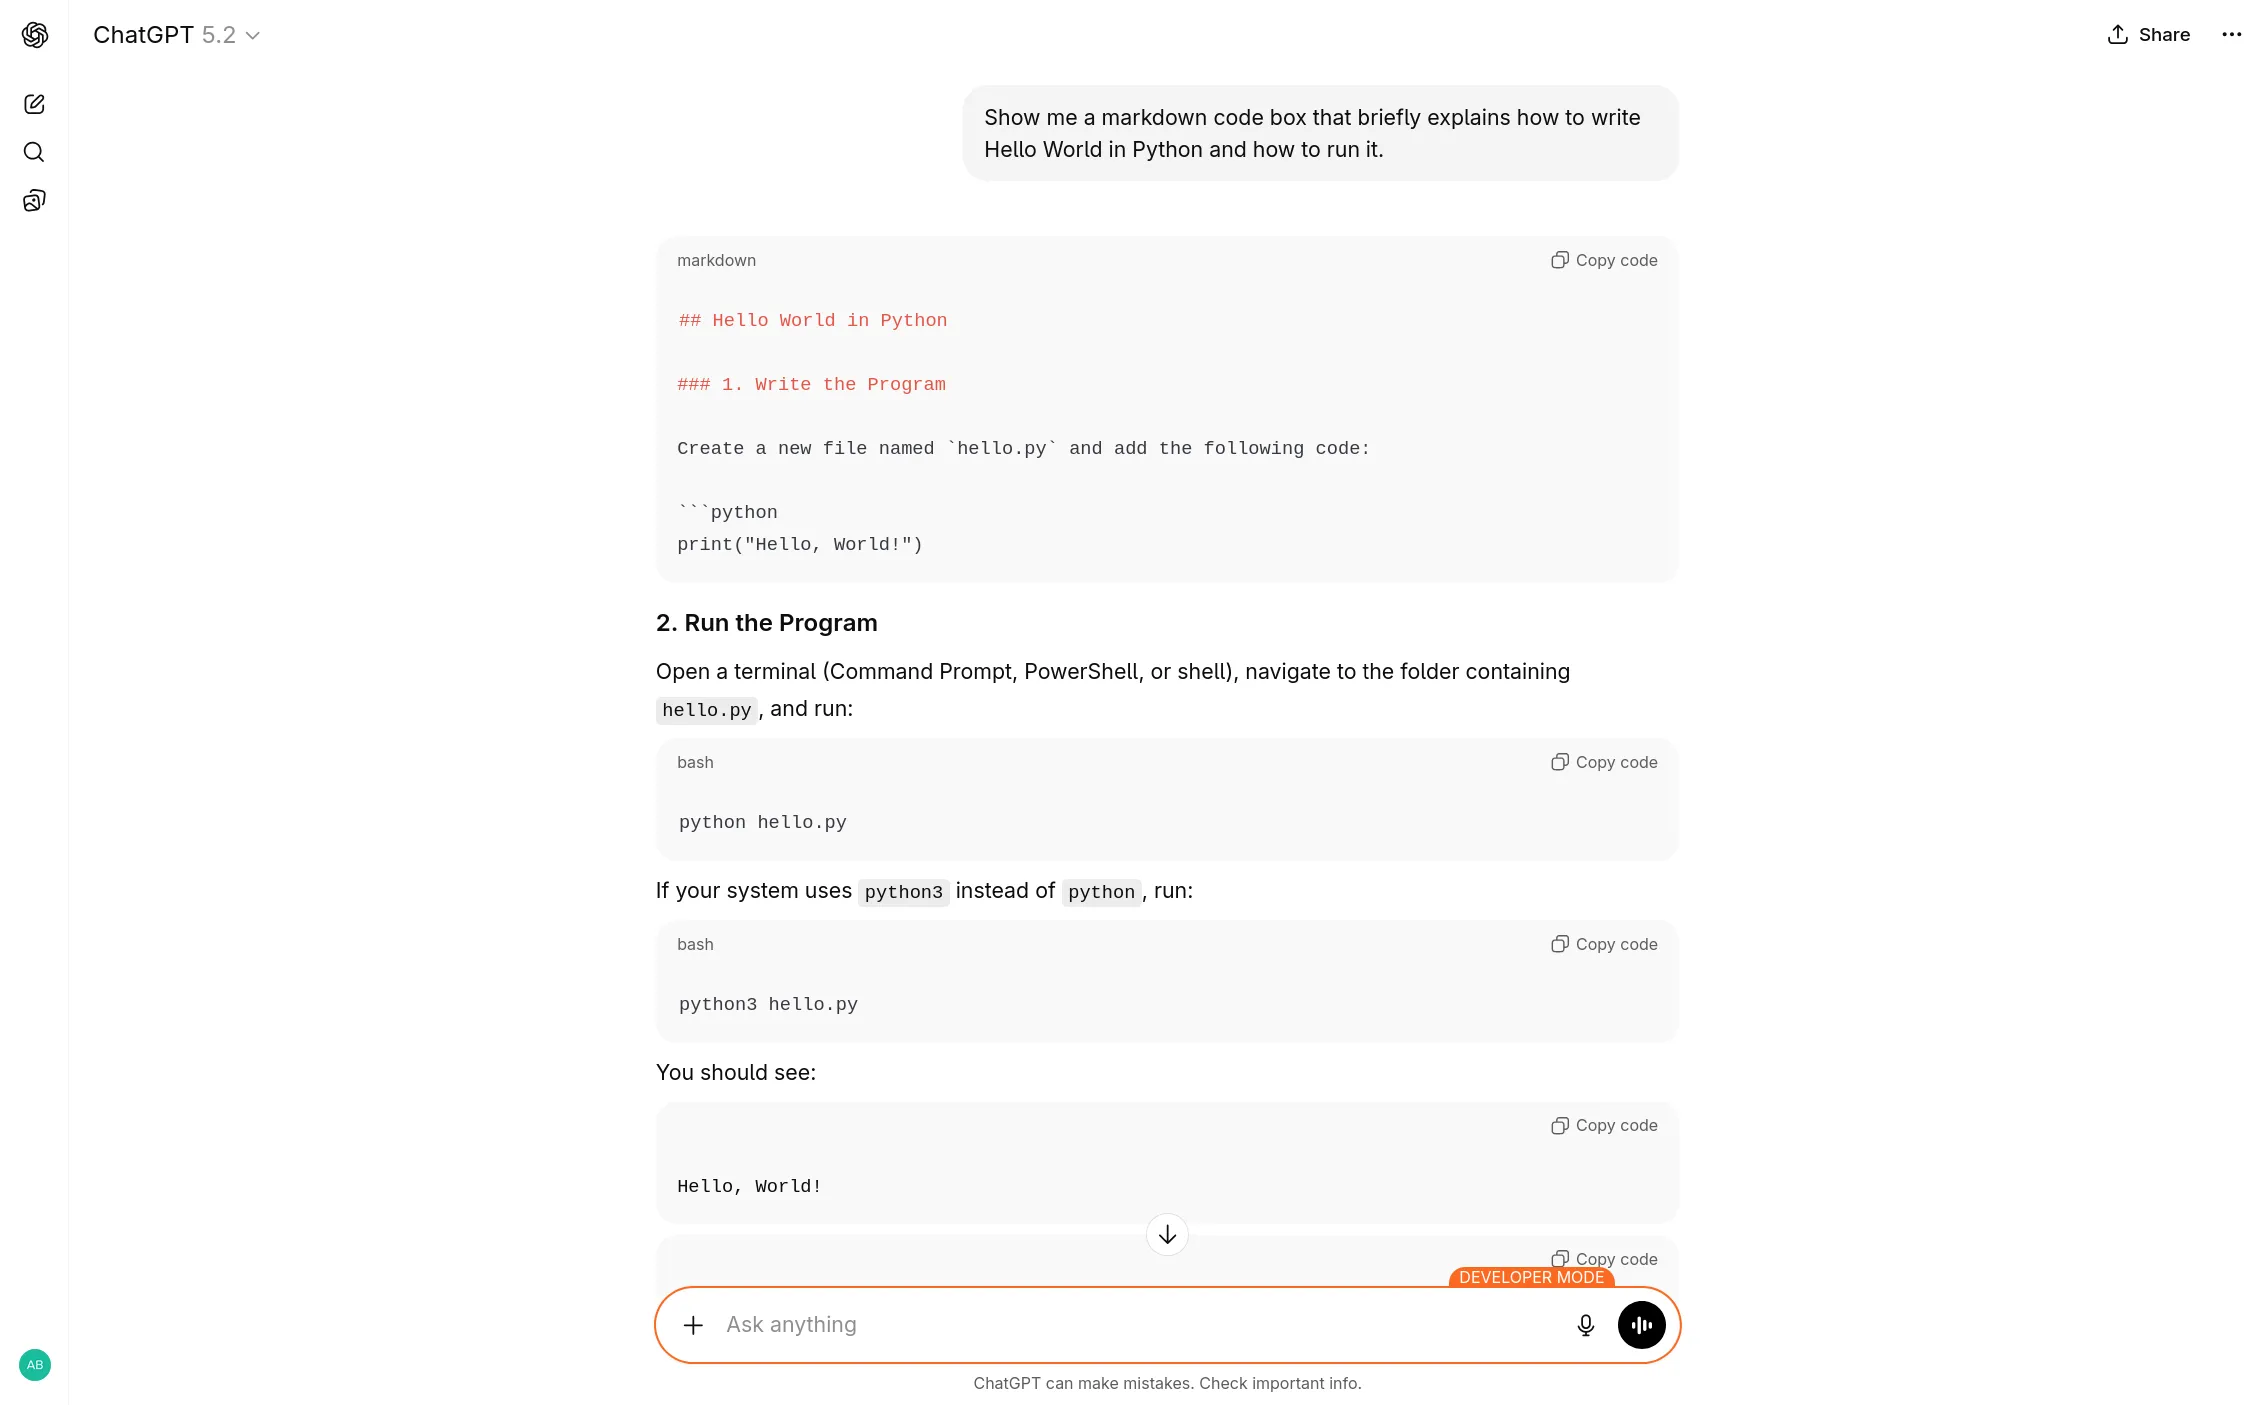The width and height of the screenshot is (2266, 1405).
Task: Open the attachment plus icon
Action: (x=693, y=1324)
